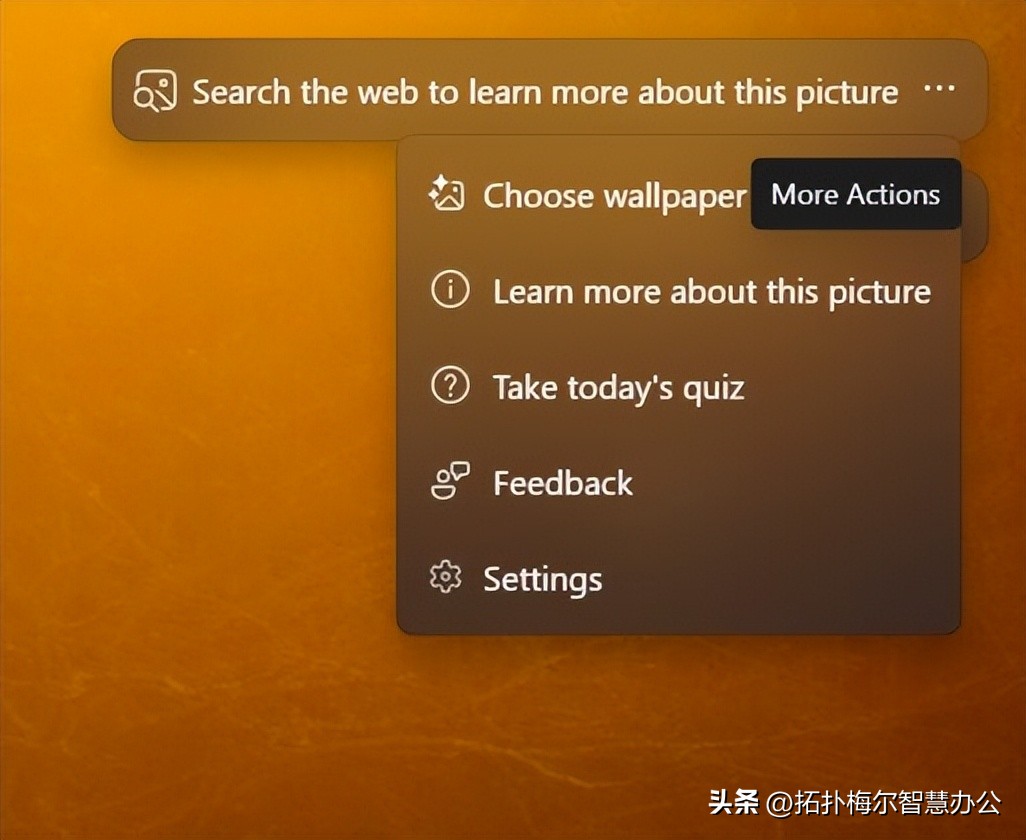The width and height of the screenshot is (1026, 840).
Task: Click the @拓扑梅尔智慧办公 watermark handle
Action: (883, 802)
